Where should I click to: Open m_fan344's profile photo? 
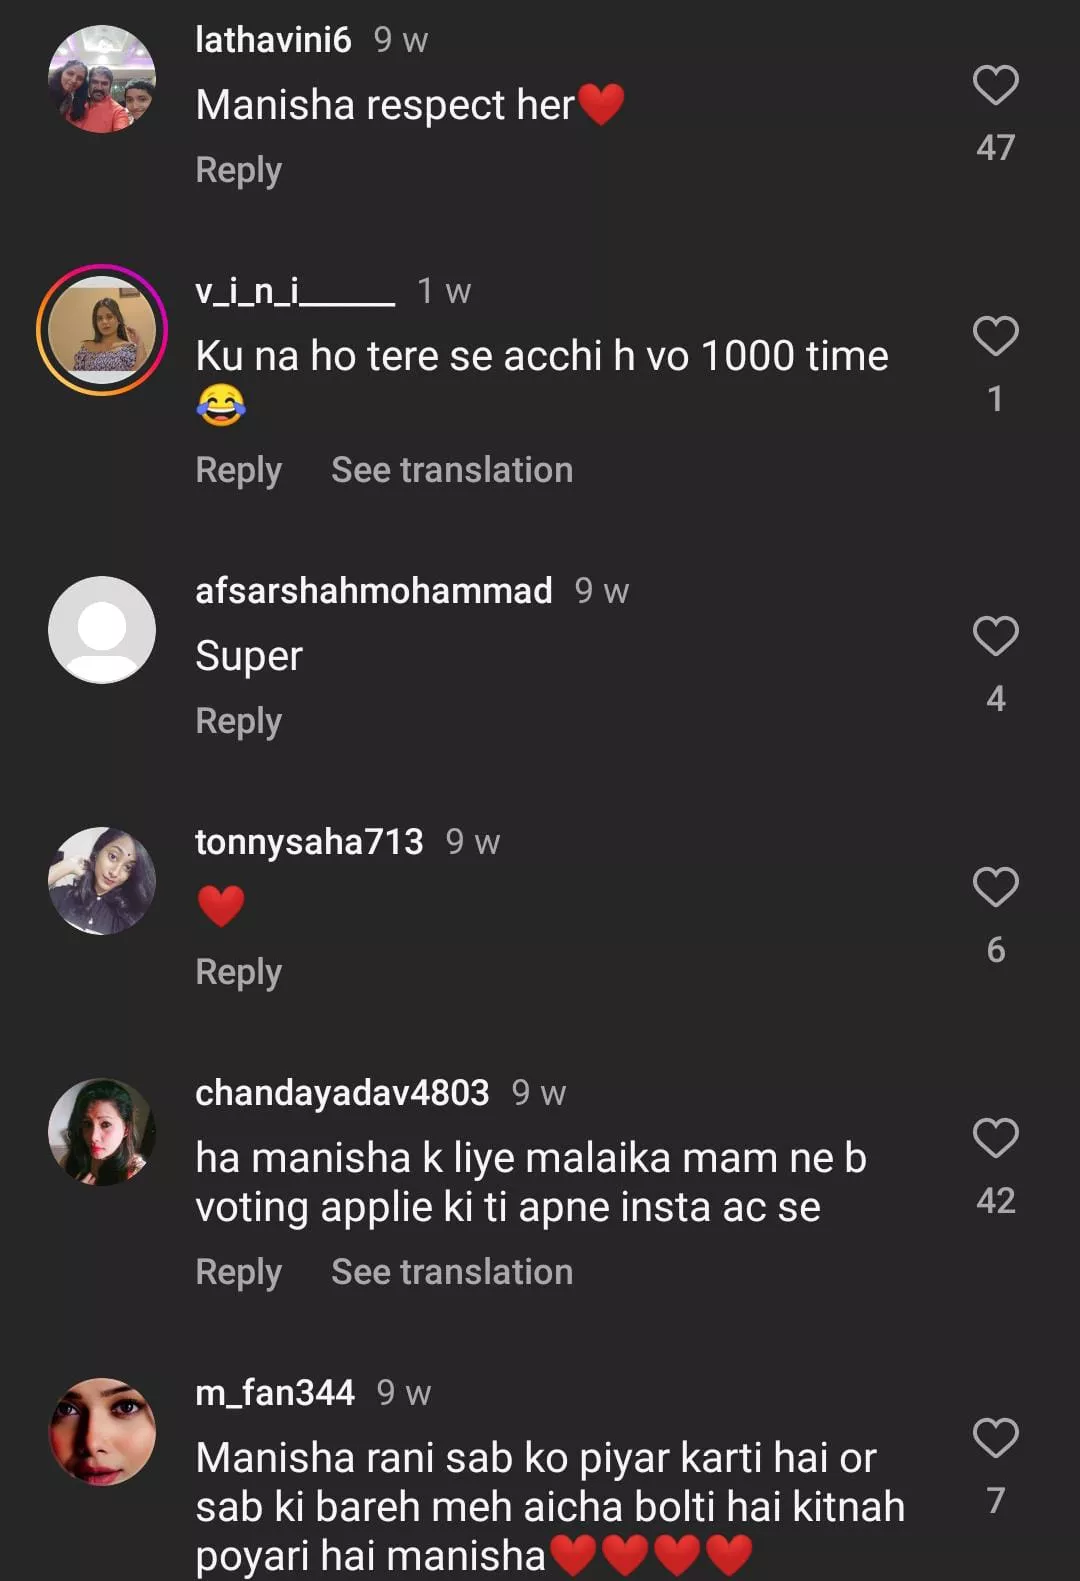(x=102, y=1432)
